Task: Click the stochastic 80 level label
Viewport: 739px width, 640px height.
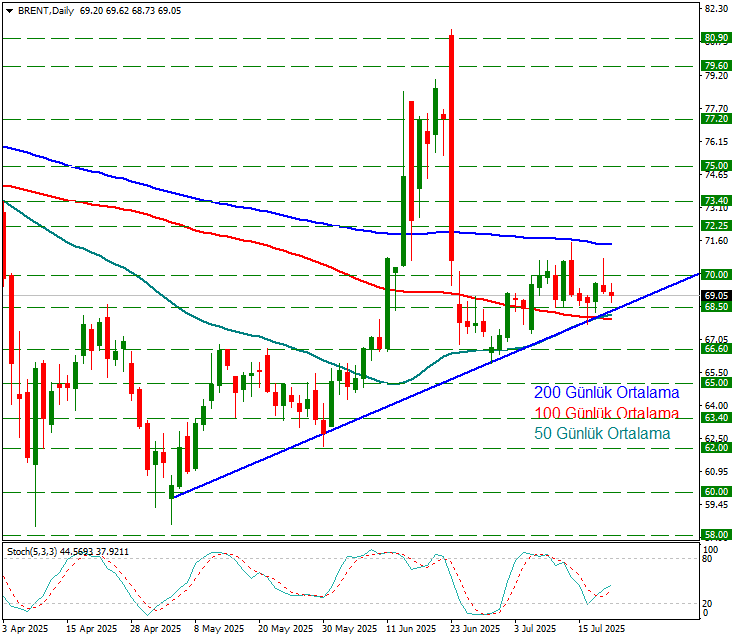Action: point(707,559)
